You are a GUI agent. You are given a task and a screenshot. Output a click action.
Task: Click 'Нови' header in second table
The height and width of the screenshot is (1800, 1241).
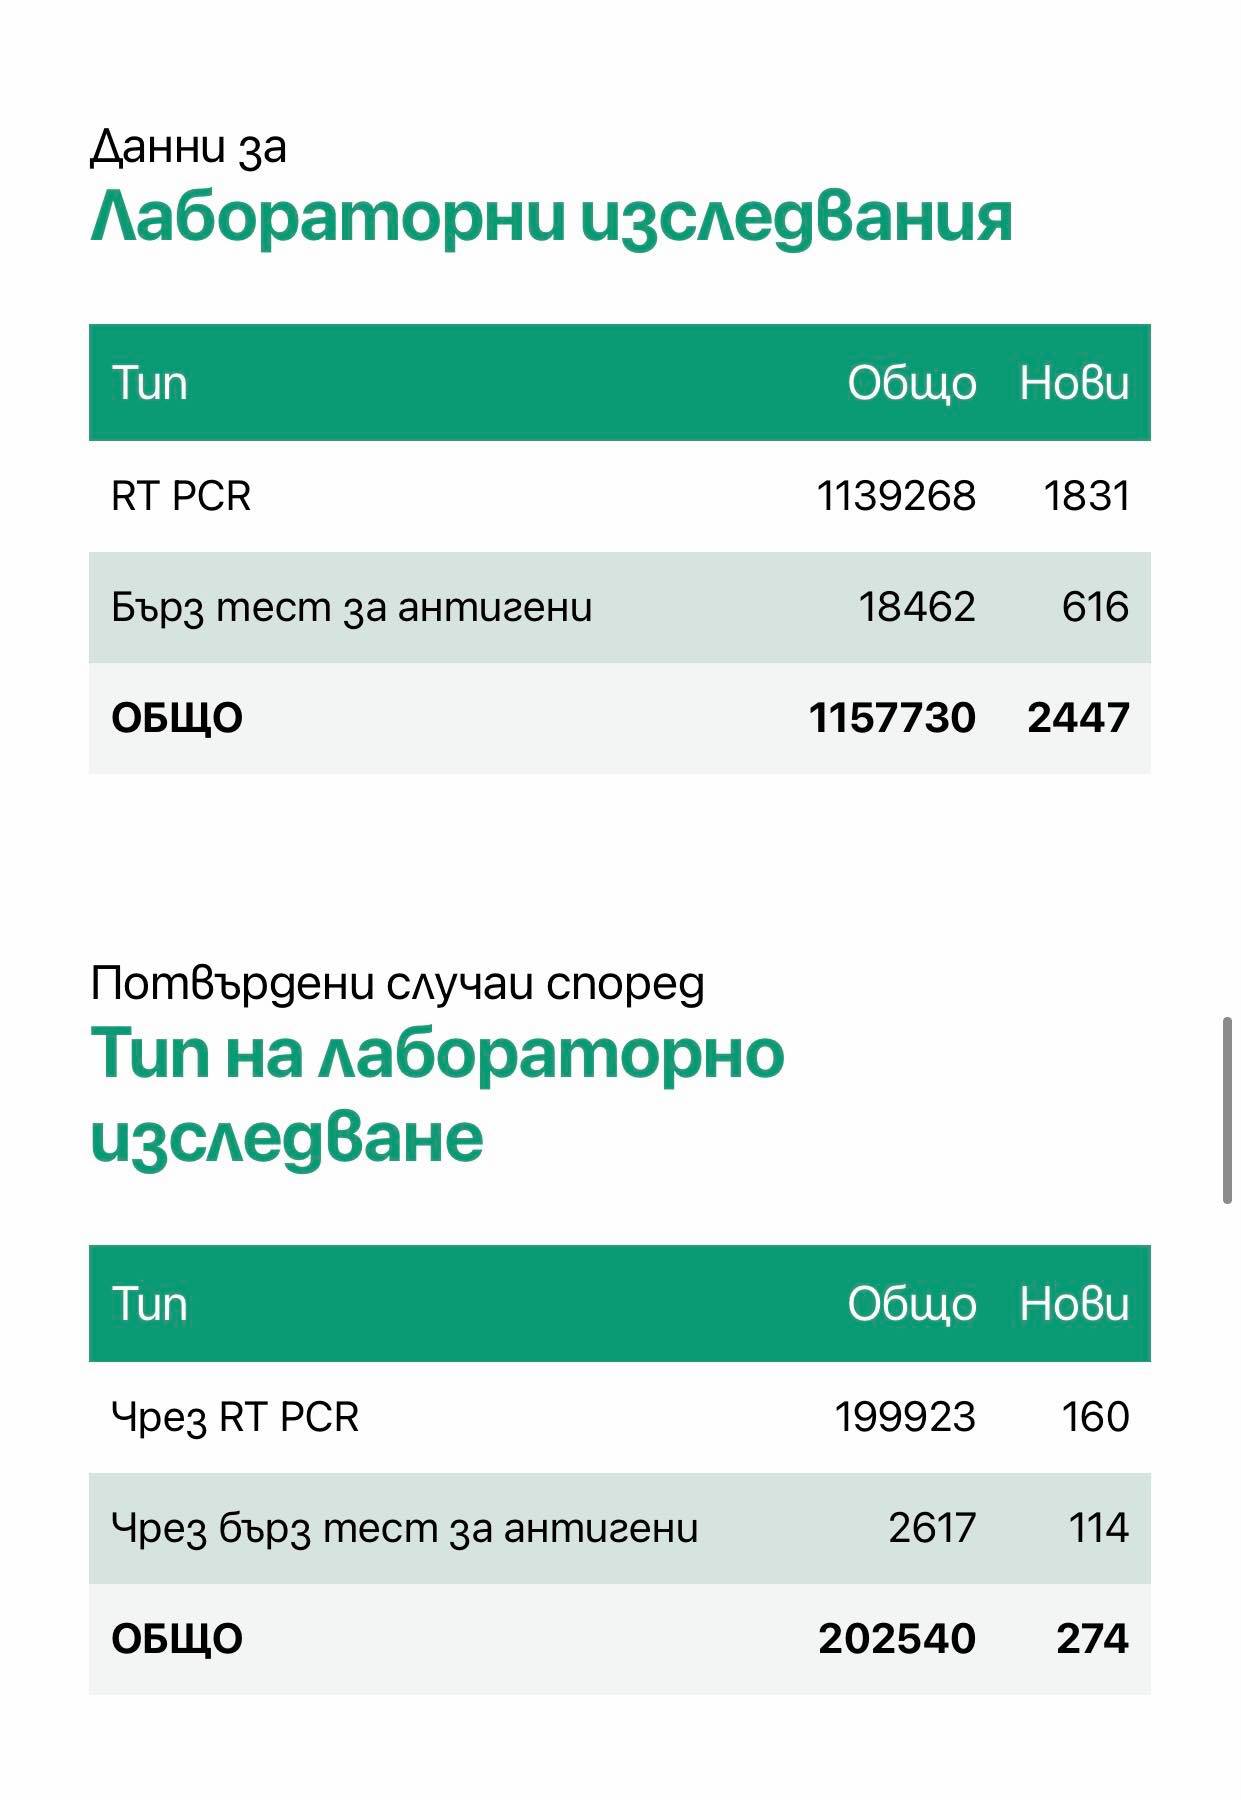coord(1074,1304)
